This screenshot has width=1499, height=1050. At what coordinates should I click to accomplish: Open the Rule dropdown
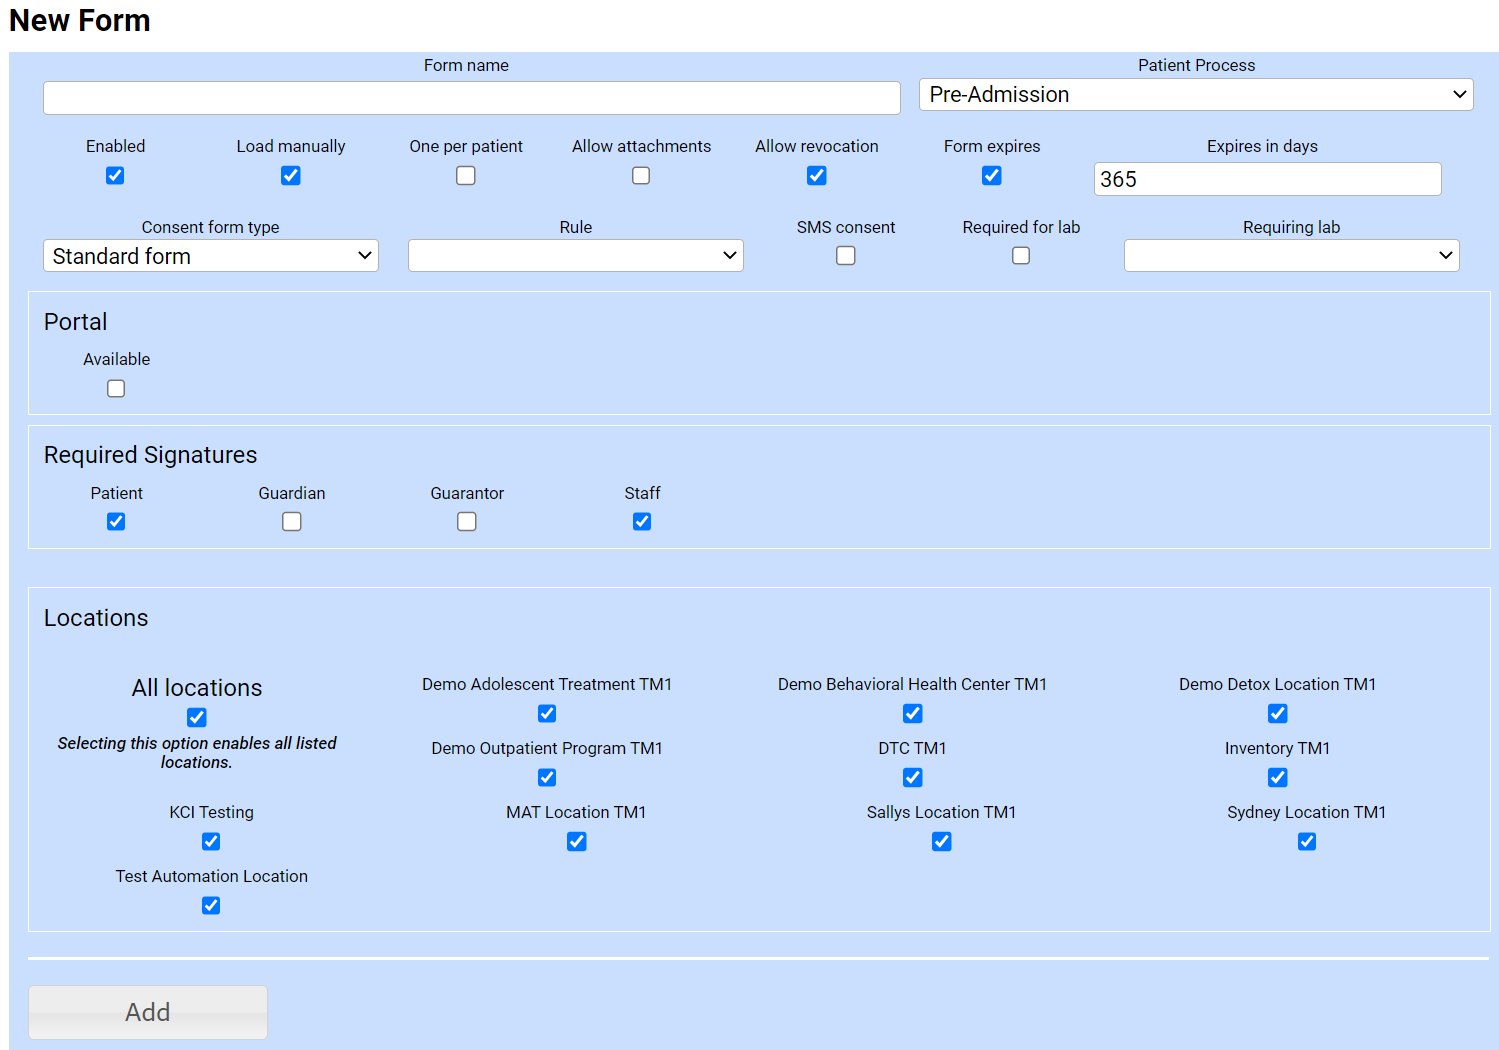click(x=575, y=256)
